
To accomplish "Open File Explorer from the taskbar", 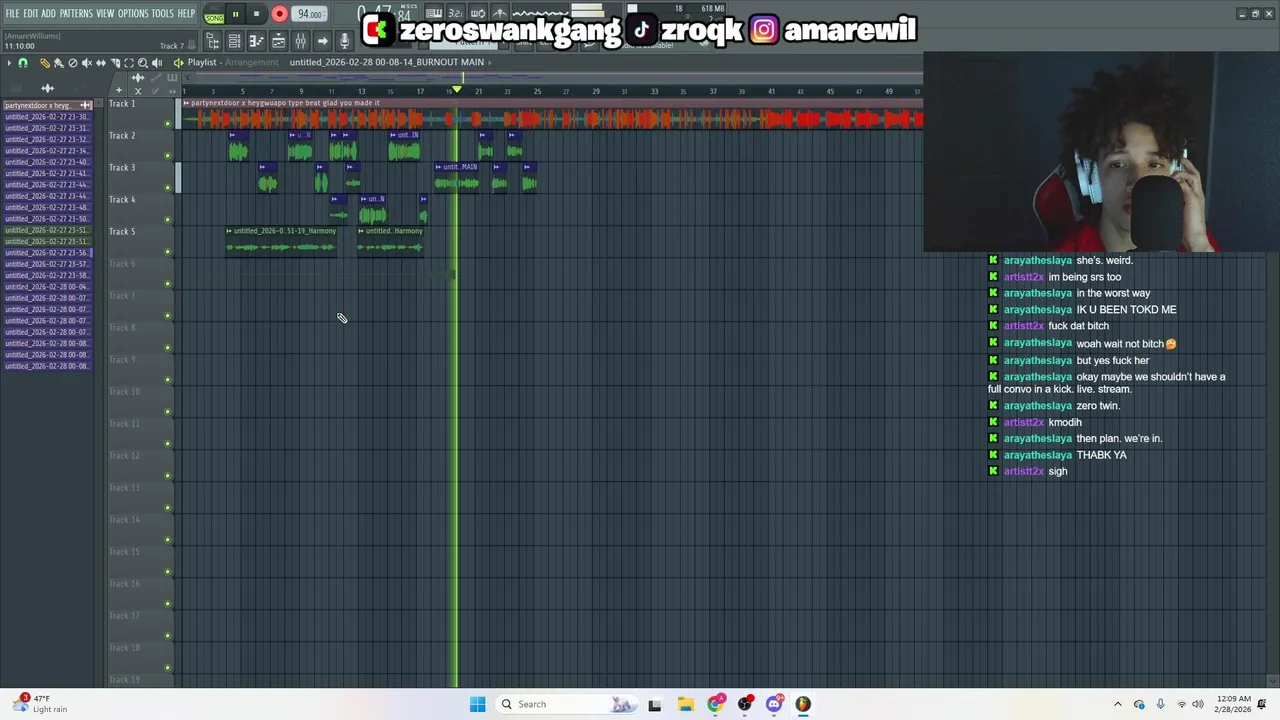I will 685,704.
